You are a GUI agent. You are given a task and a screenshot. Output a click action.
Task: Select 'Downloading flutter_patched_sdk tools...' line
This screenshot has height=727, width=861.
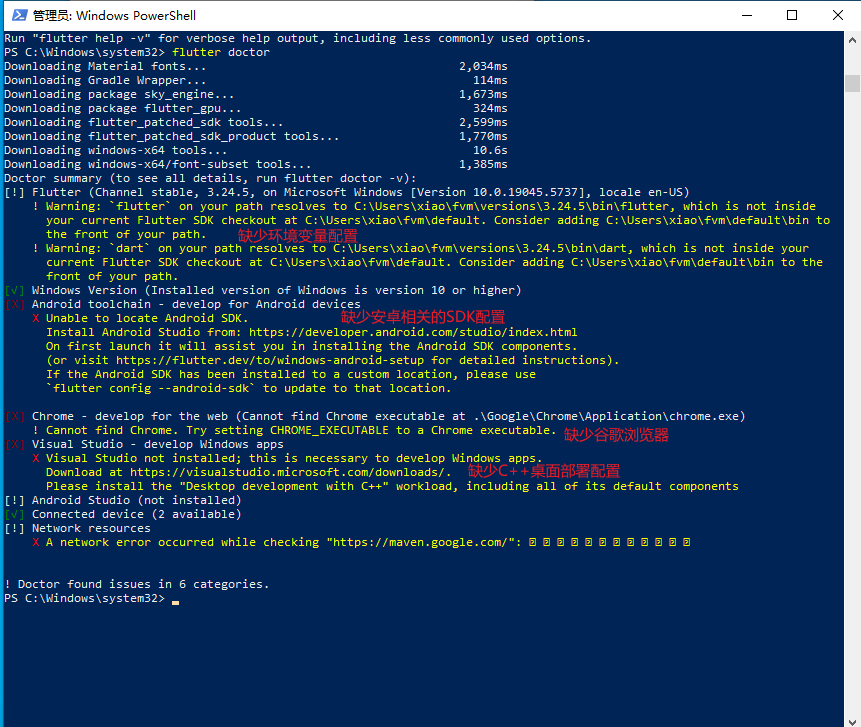point(143,122)
